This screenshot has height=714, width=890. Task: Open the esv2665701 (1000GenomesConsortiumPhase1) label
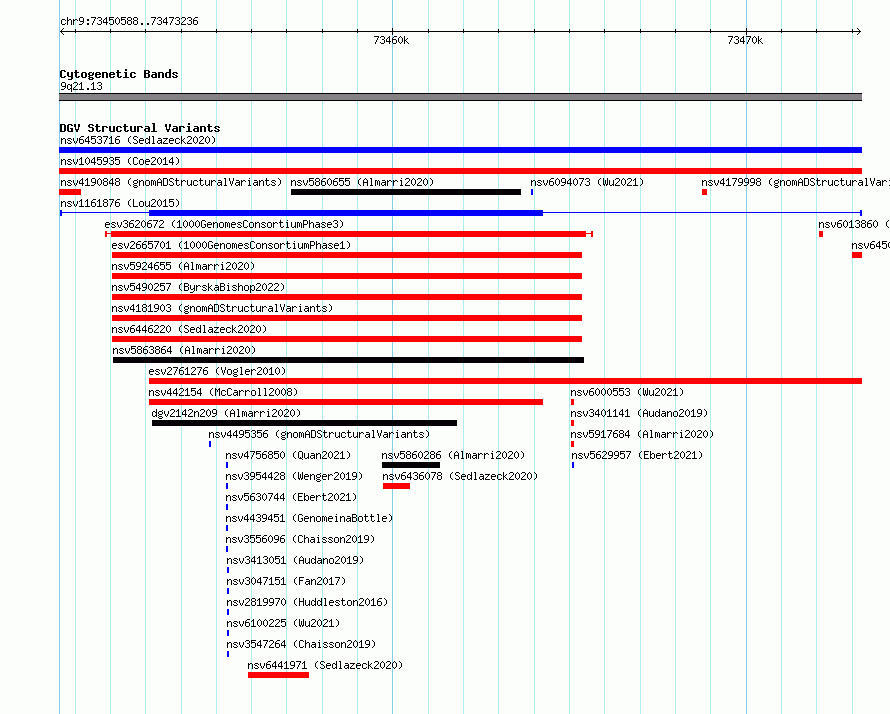231,245
